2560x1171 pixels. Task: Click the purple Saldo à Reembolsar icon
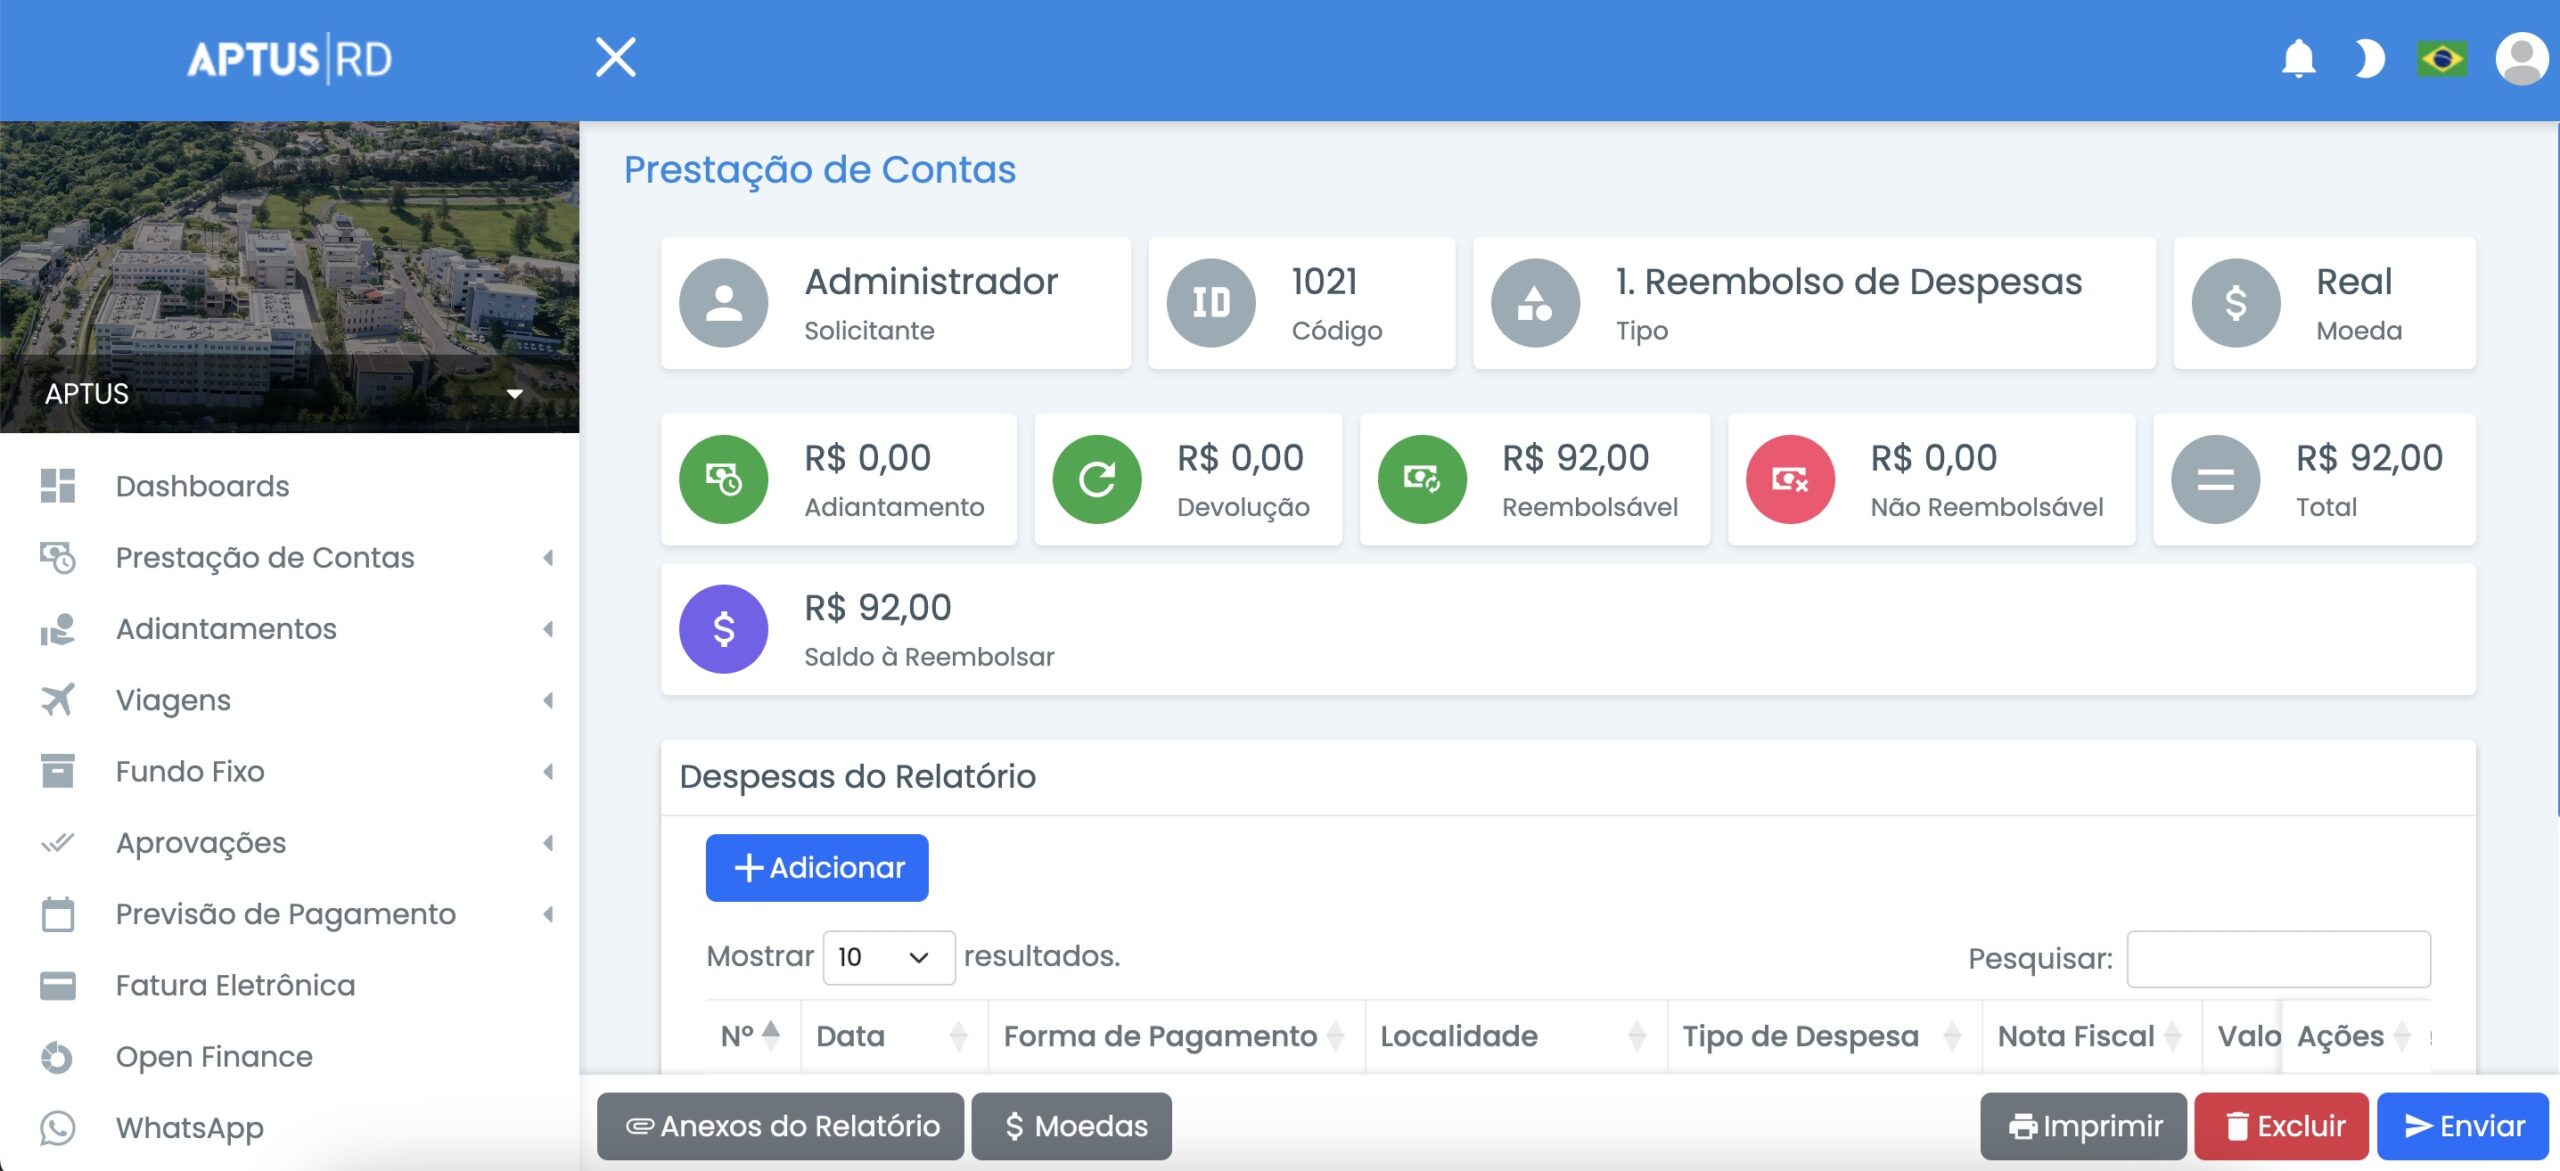(x=723, y=629)
